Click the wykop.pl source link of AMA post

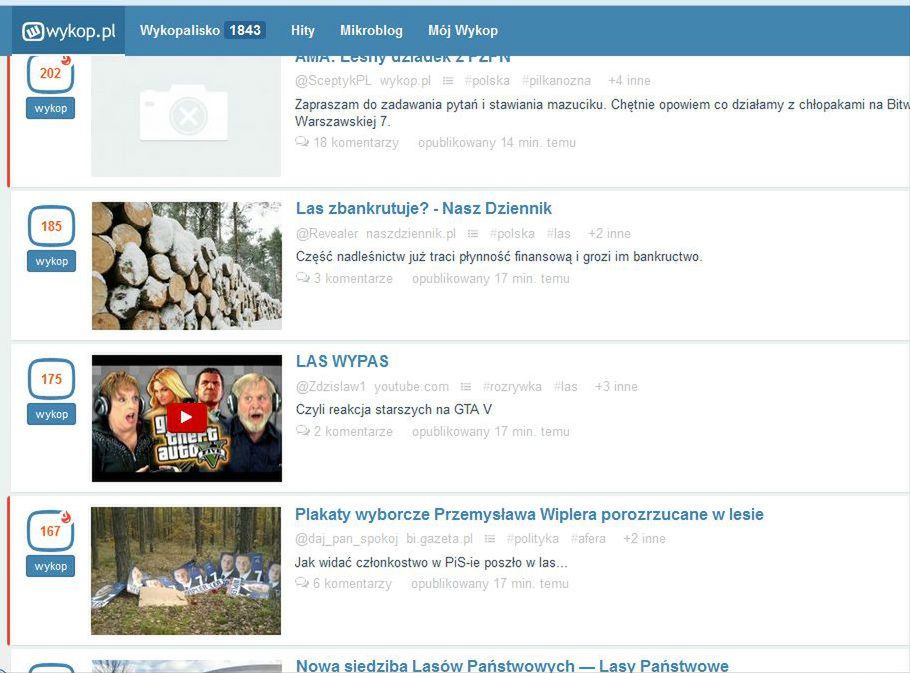pyautogui.click(x=405, y=81)
